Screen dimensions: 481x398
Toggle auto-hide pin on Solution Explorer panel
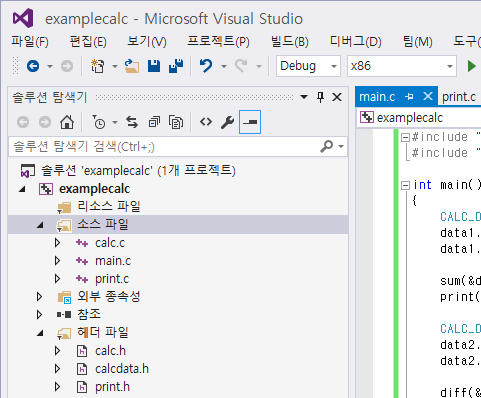[x=320, y=97]
